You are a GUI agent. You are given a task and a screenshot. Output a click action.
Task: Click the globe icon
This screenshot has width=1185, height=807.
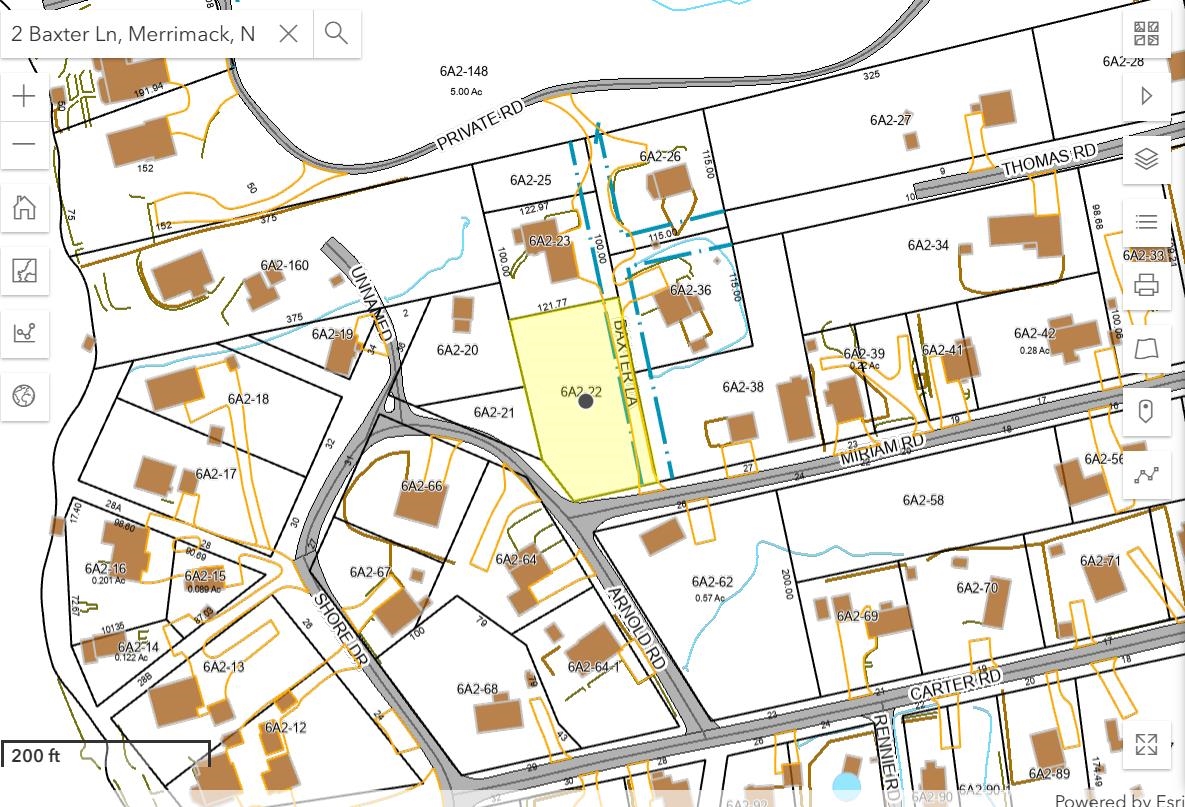coord(24,396)
